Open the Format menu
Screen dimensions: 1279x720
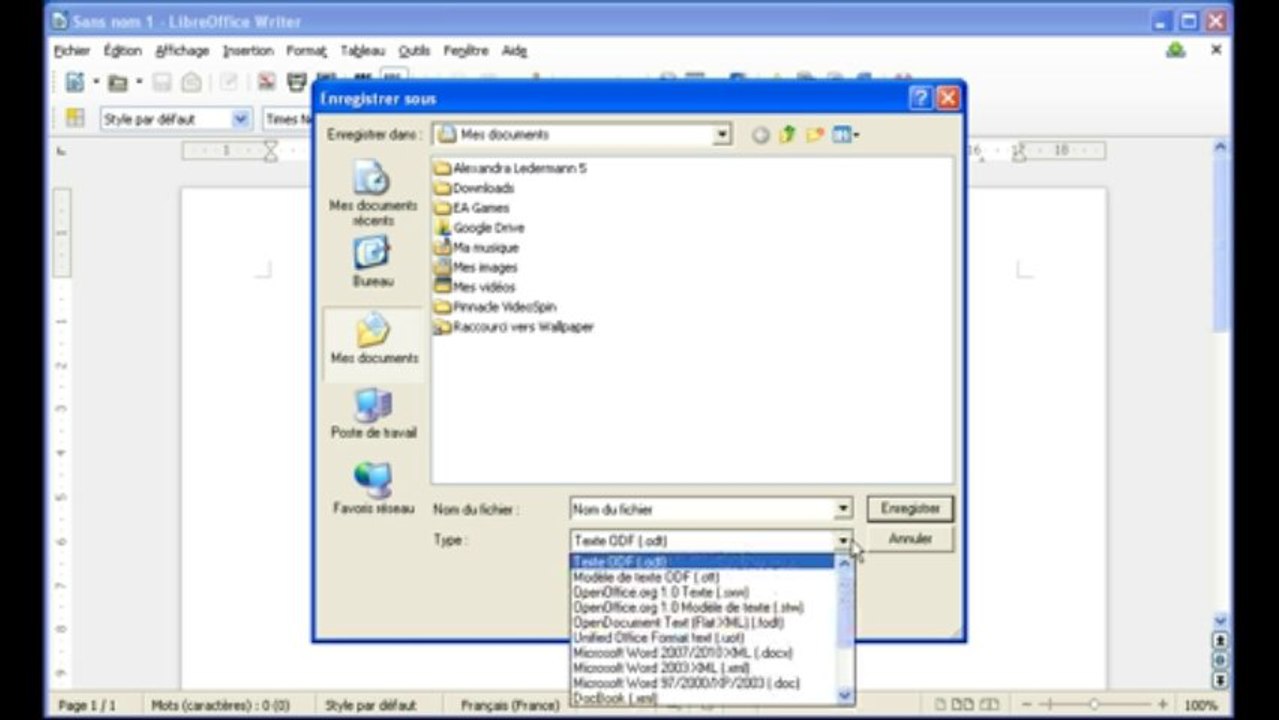pyautogui.click(x=306, y=50)
